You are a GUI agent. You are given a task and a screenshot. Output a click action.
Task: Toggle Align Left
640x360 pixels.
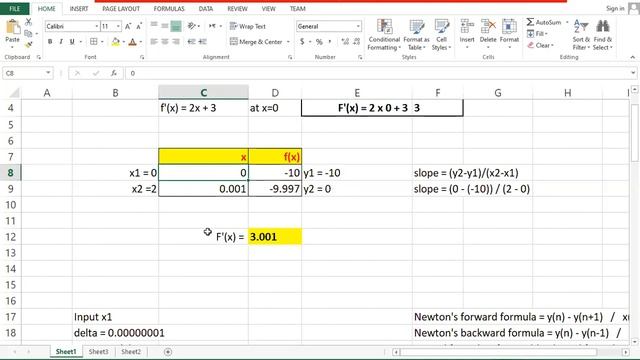[154, 42]
